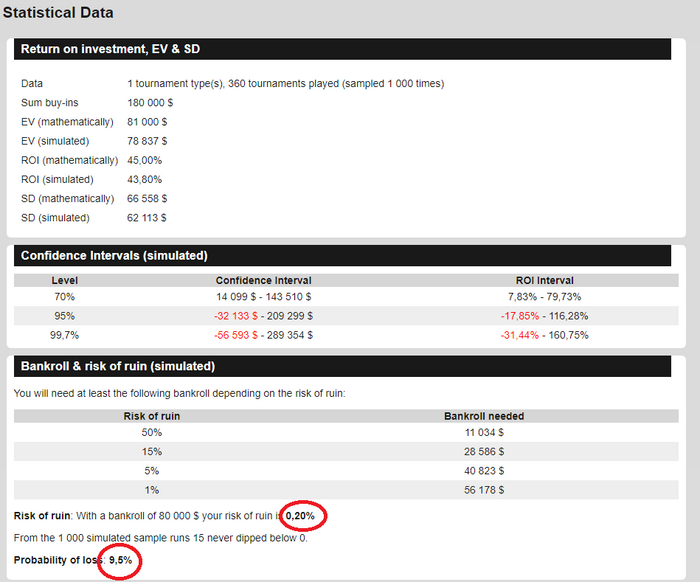Select the 15% risk of ruin cell
700x582 pixels.
point(152,452)
